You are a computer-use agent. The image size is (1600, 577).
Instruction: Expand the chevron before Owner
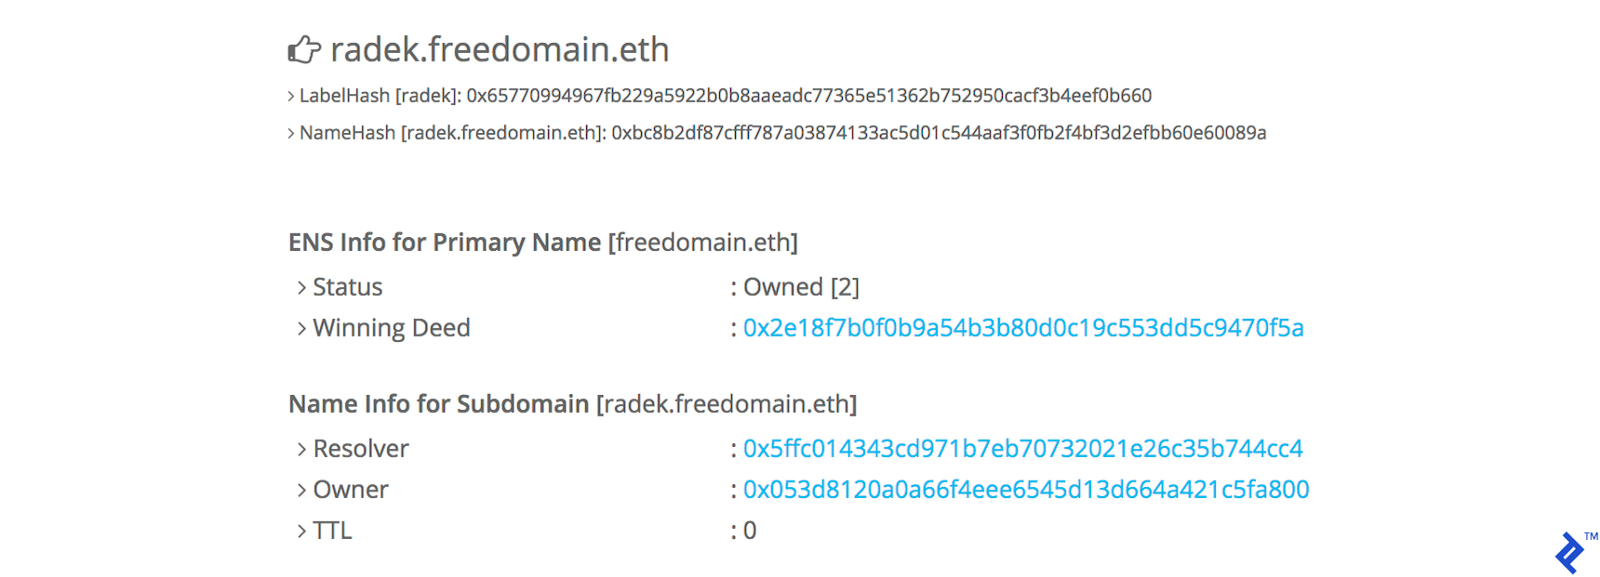pos(301,491)
